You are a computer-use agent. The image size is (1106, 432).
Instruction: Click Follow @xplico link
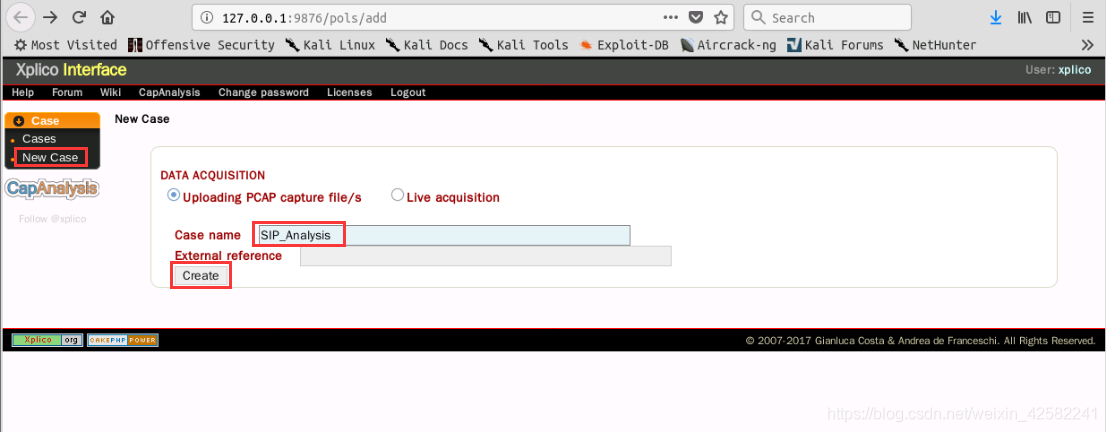click(52, 219)
